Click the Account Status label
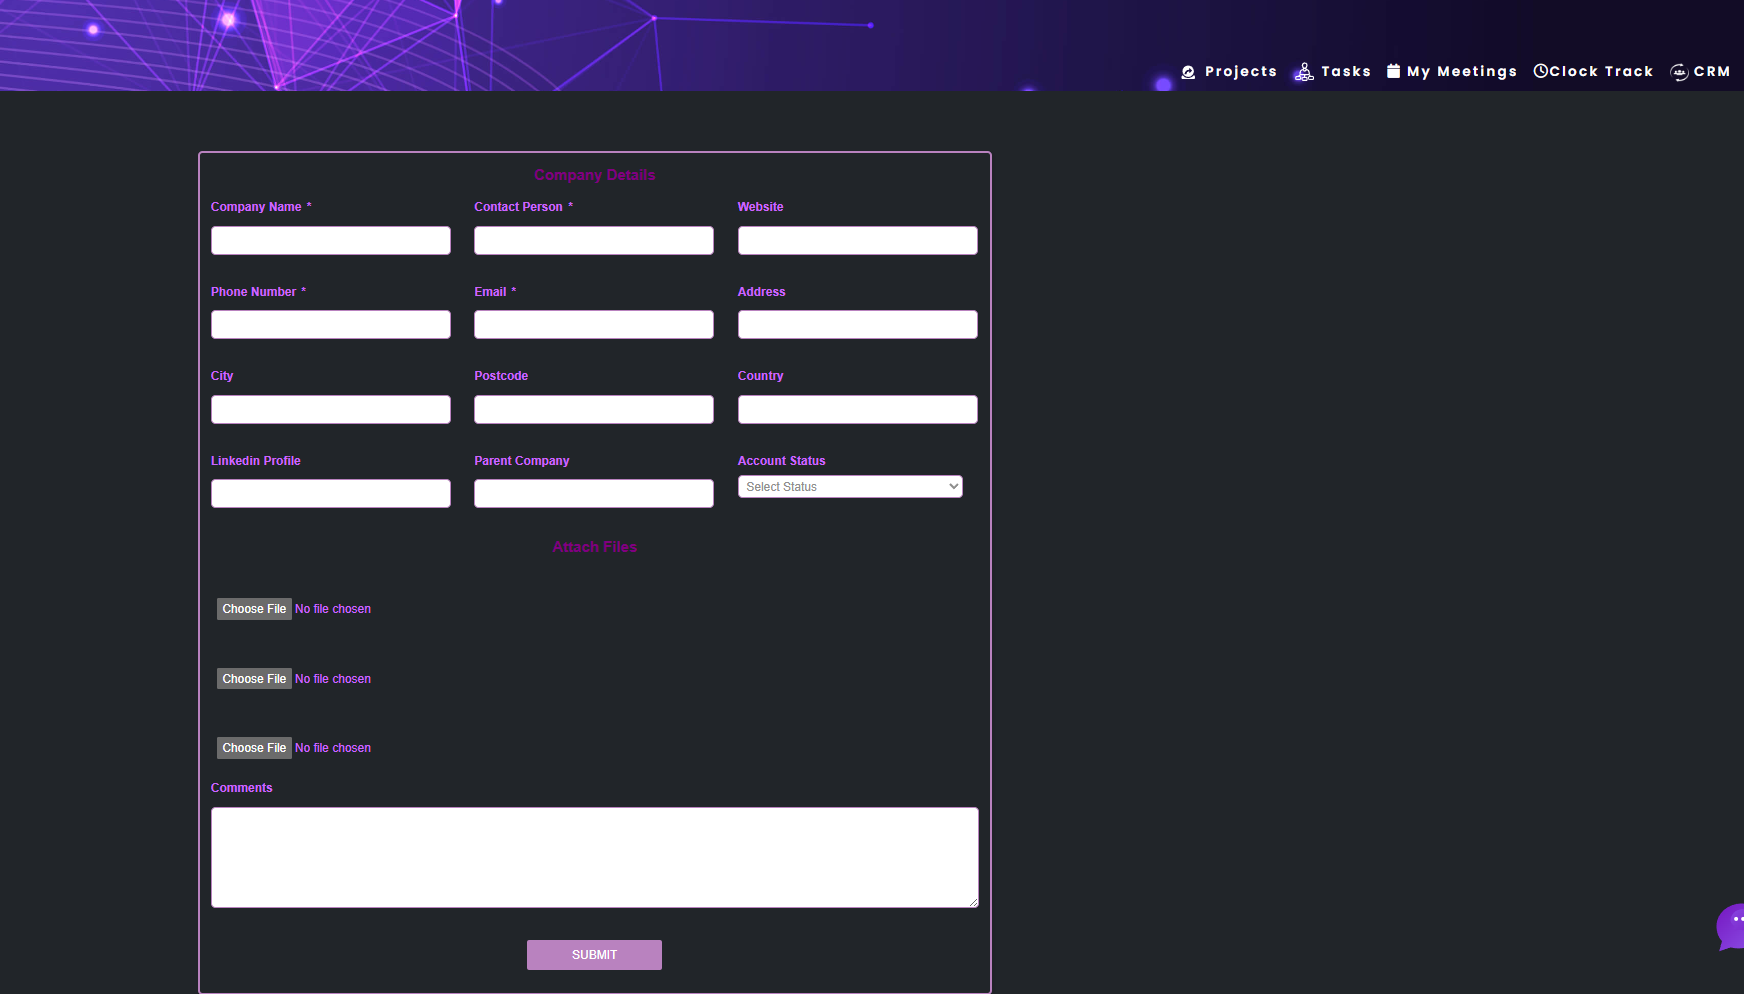This screenshot has width=1744, height=994. point(782,461)
